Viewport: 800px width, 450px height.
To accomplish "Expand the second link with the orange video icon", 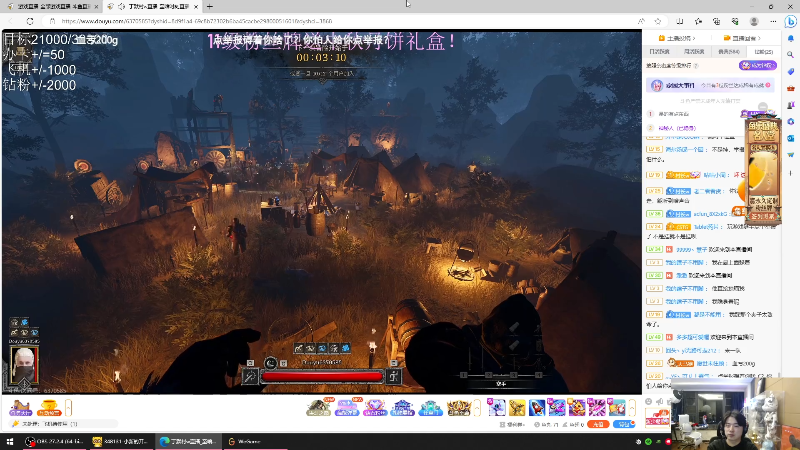I will pyautogui.click(x=742, y=38).
